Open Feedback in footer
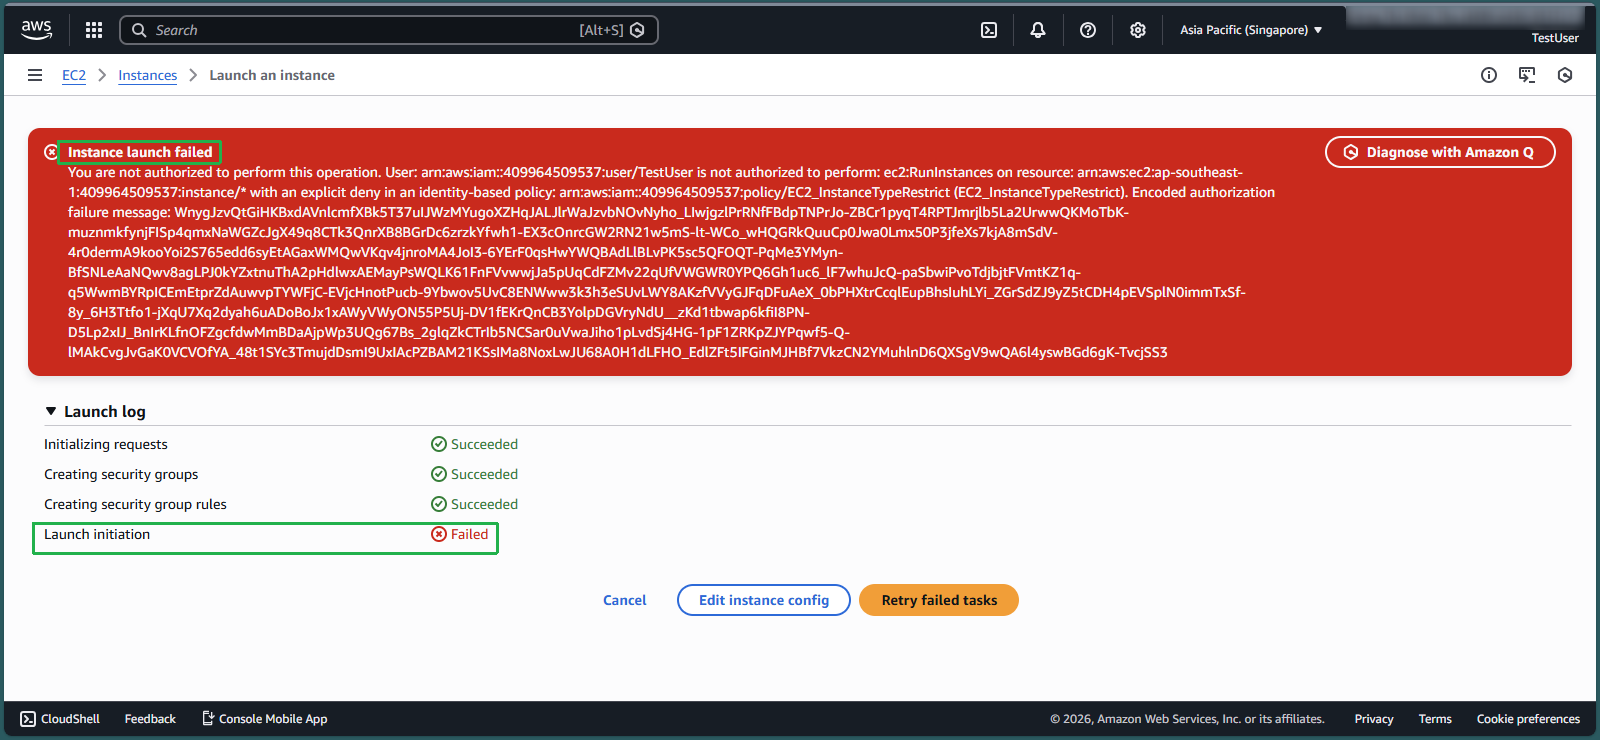The width and height of the screenshot is (1600, 740). point(150,719)
